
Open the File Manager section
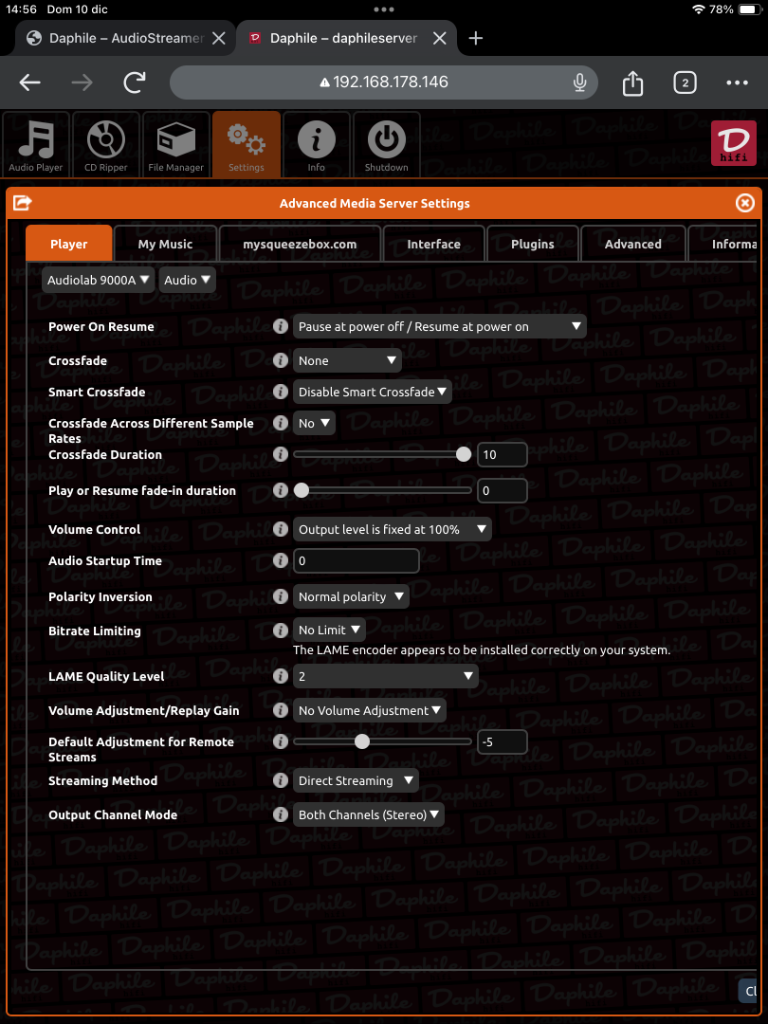(x=176, y=144)
